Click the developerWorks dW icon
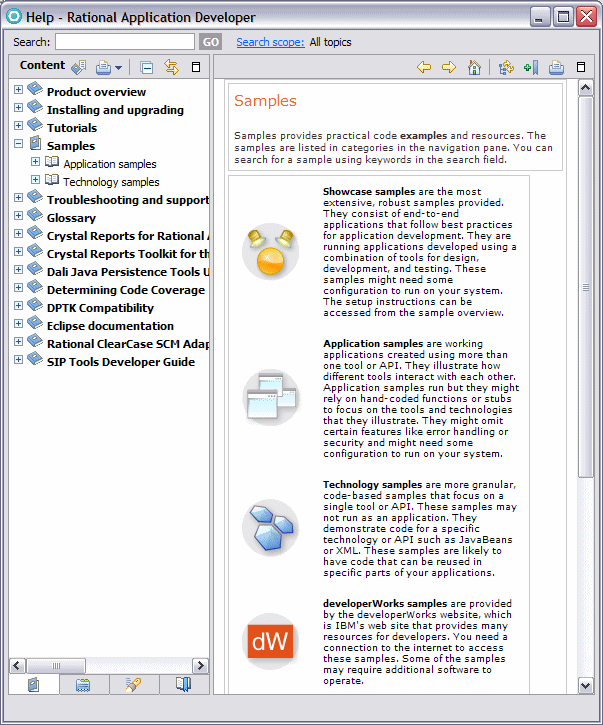 271,641
